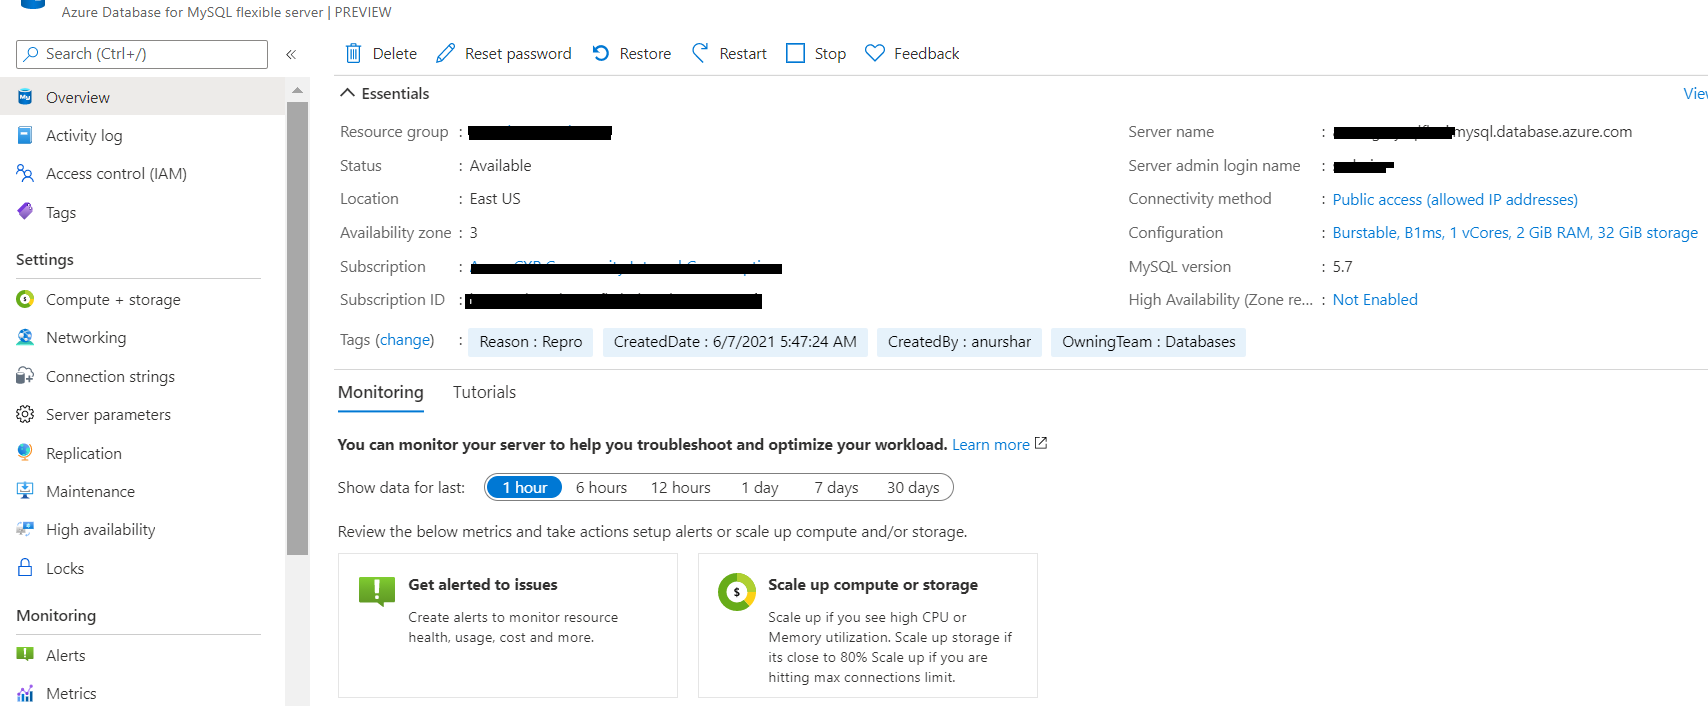Screen dimensions: 1708x706
Task: Click the Locks padlock icon
Action: click(x=25, y=567)
